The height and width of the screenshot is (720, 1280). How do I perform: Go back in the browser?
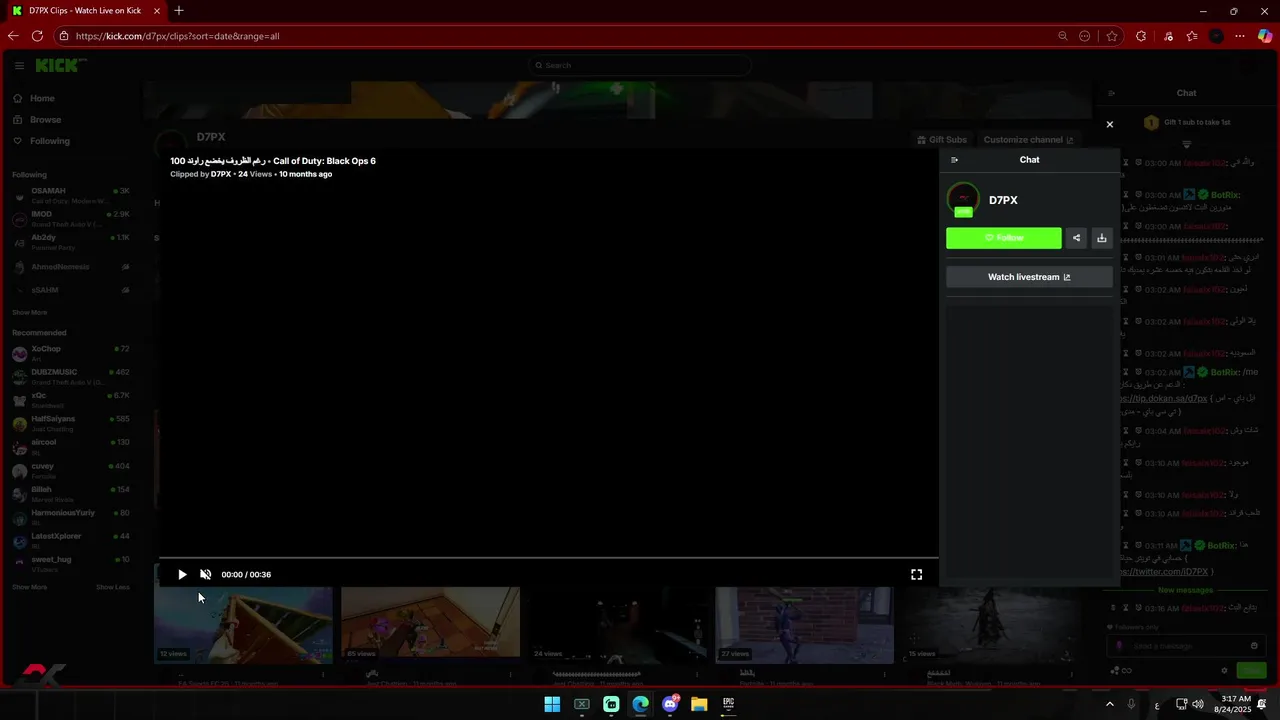point(13,36)
